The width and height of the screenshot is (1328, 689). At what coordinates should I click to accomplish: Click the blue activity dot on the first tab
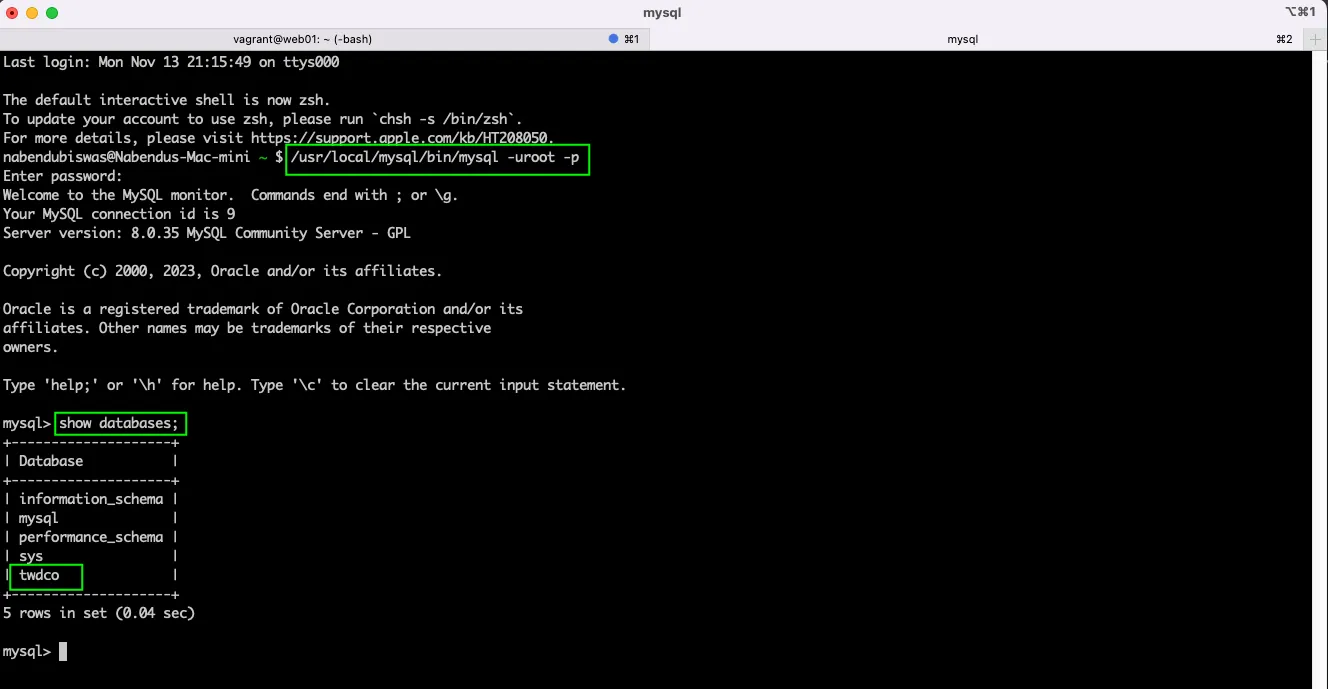point(613,39)
